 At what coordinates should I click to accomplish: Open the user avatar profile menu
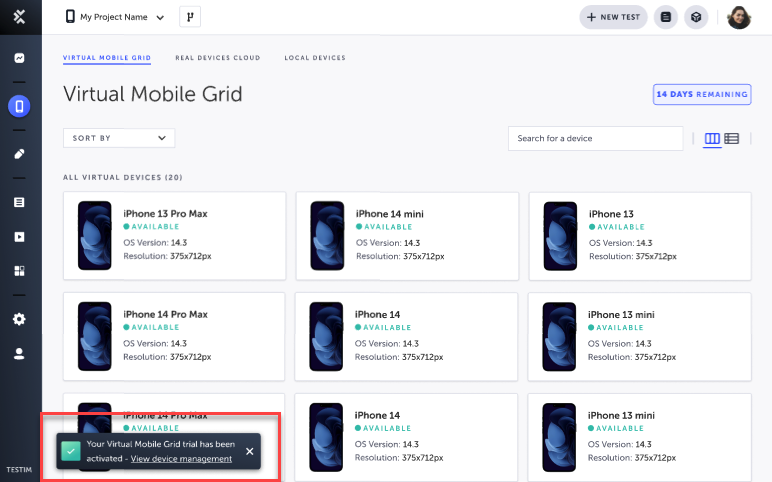[x=739, y=17]
